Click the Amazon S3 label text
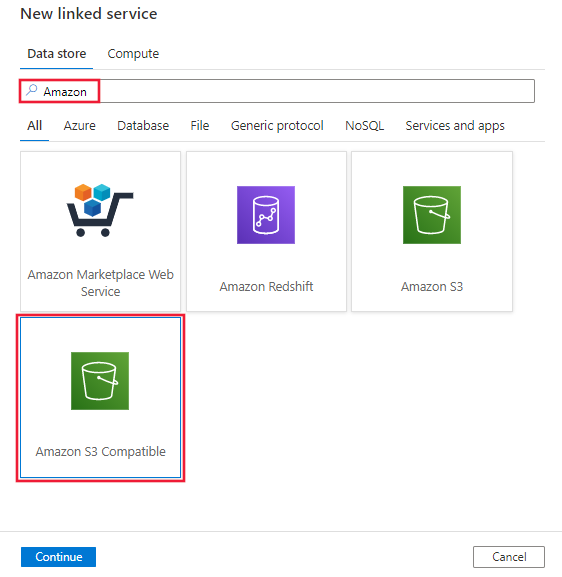The height and width of the screenshot is (577, 562). point(432,286)
